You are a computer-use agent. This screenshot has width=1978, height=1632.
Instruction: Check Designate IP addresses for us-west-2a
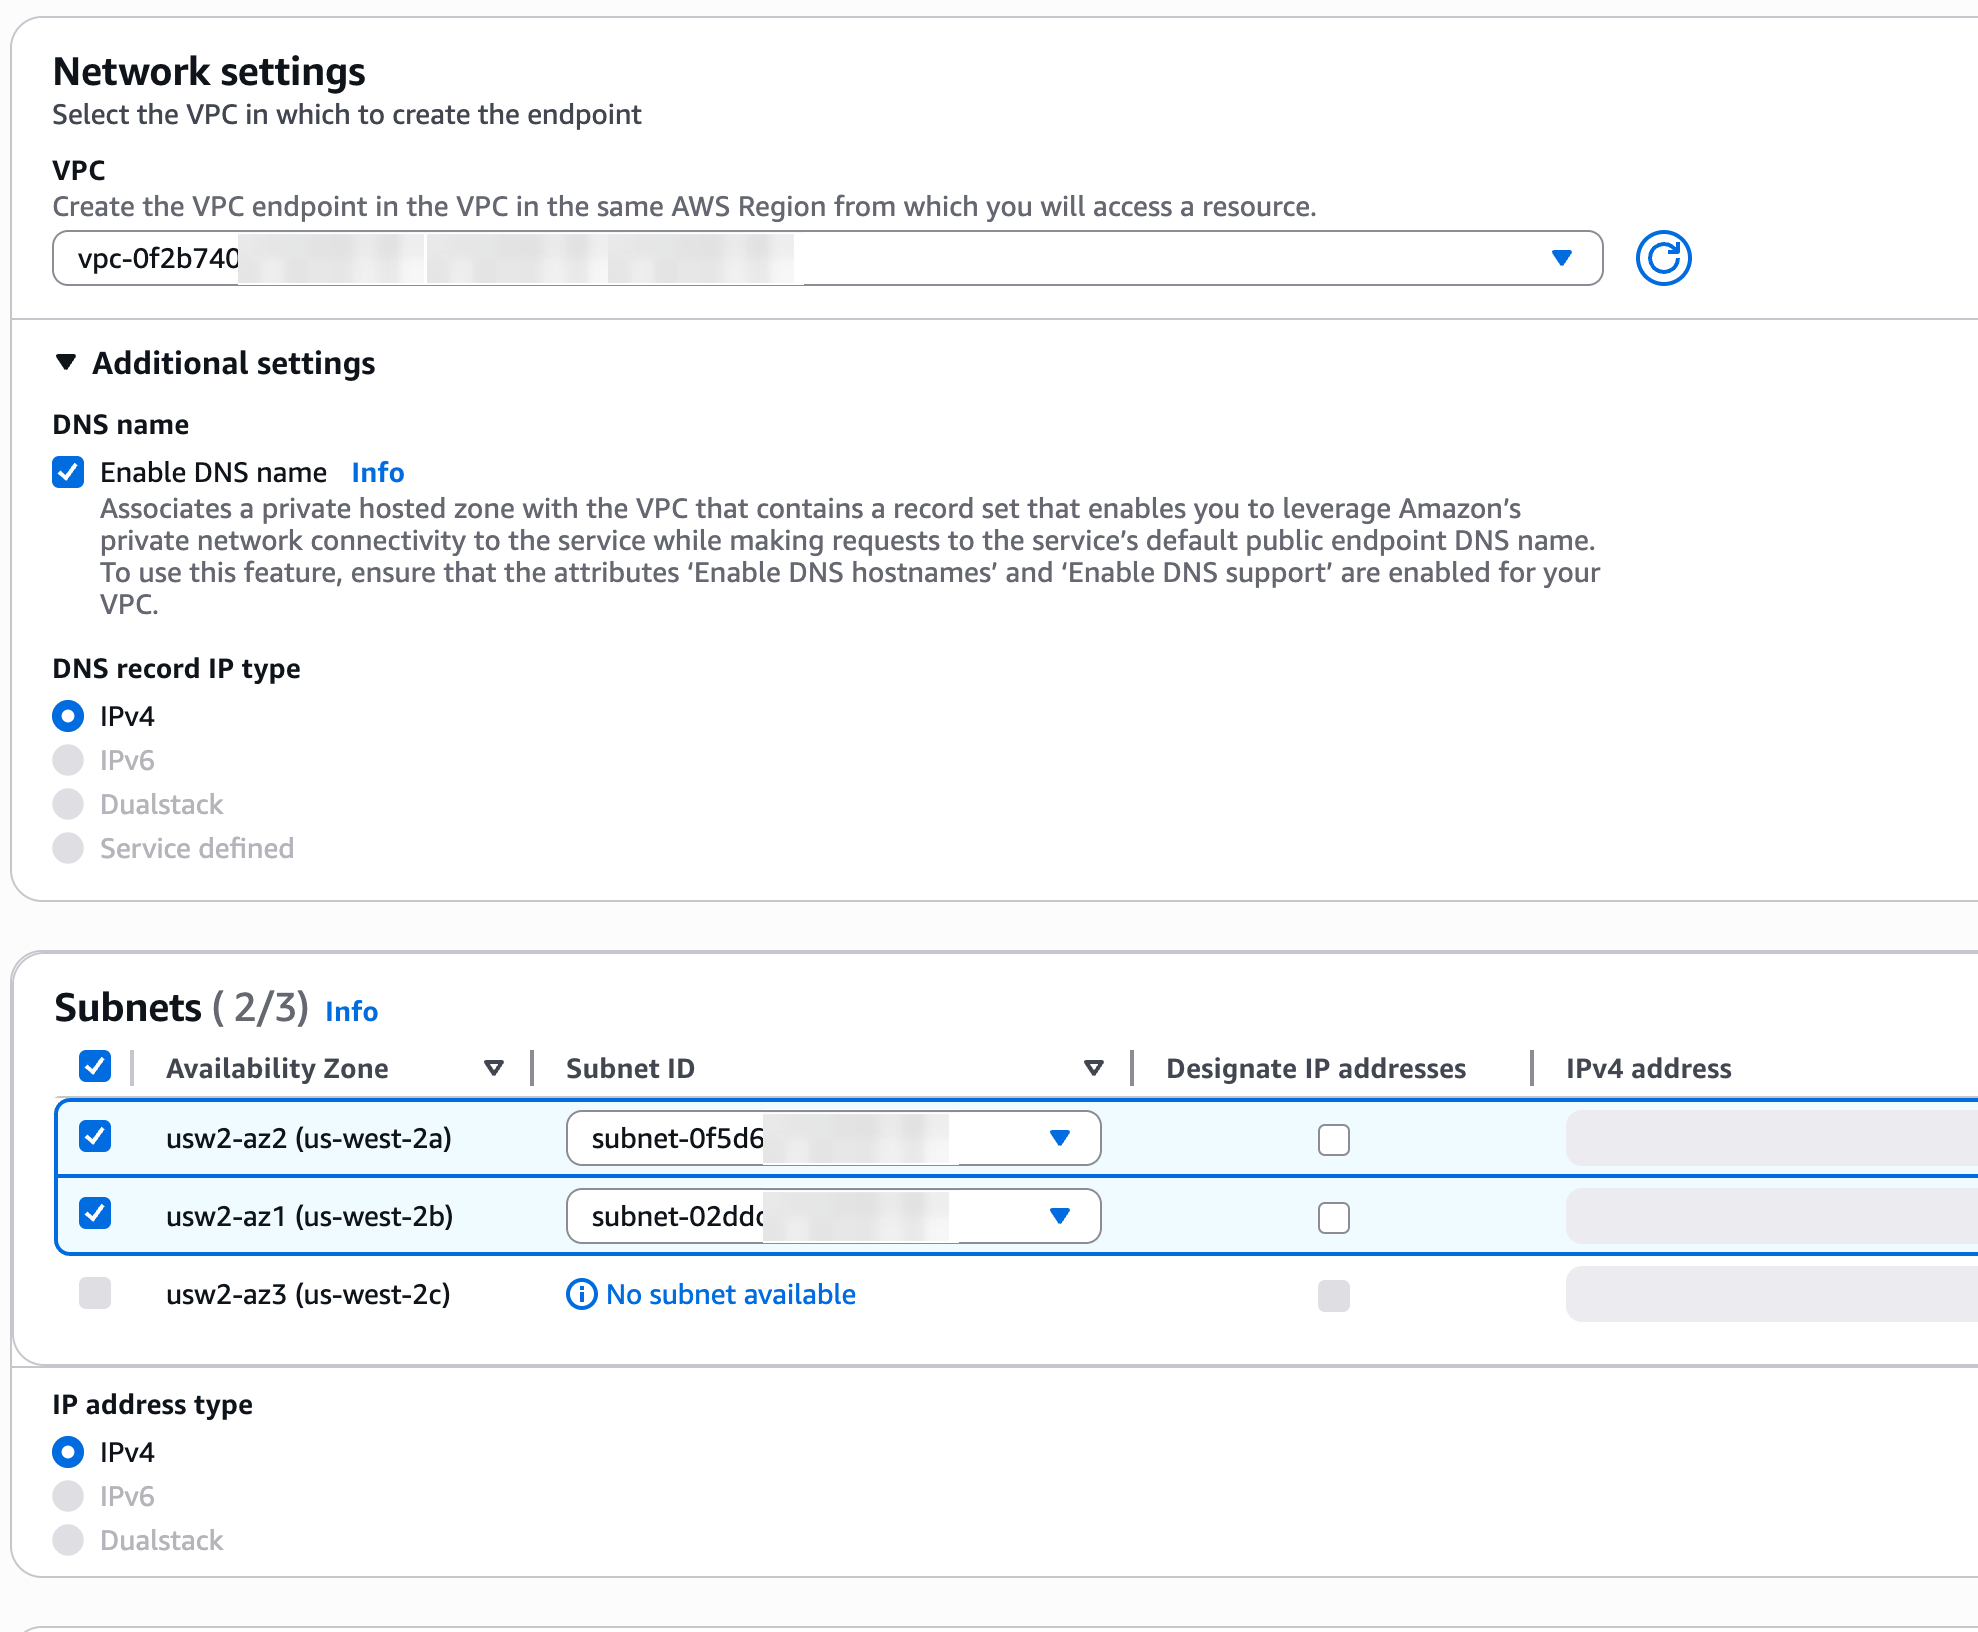pos(1333,1139)
